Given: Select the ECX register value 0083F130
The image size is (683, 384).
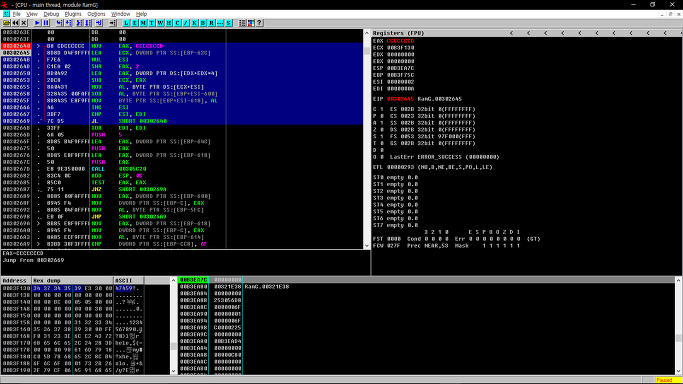Looking at the screenshot, I should [x=400, y=48].
